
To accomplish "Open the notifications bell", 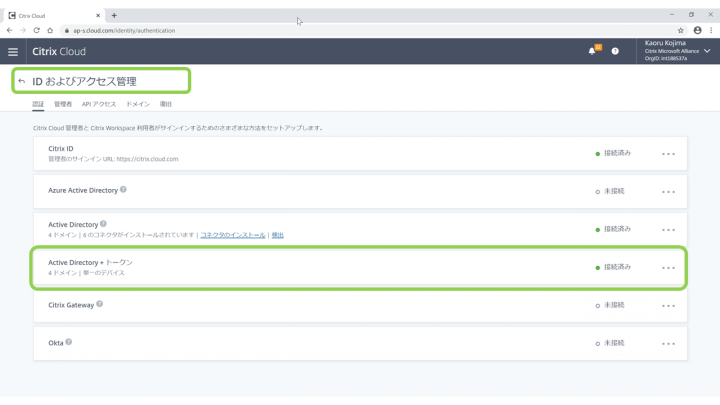I will 592,51.
